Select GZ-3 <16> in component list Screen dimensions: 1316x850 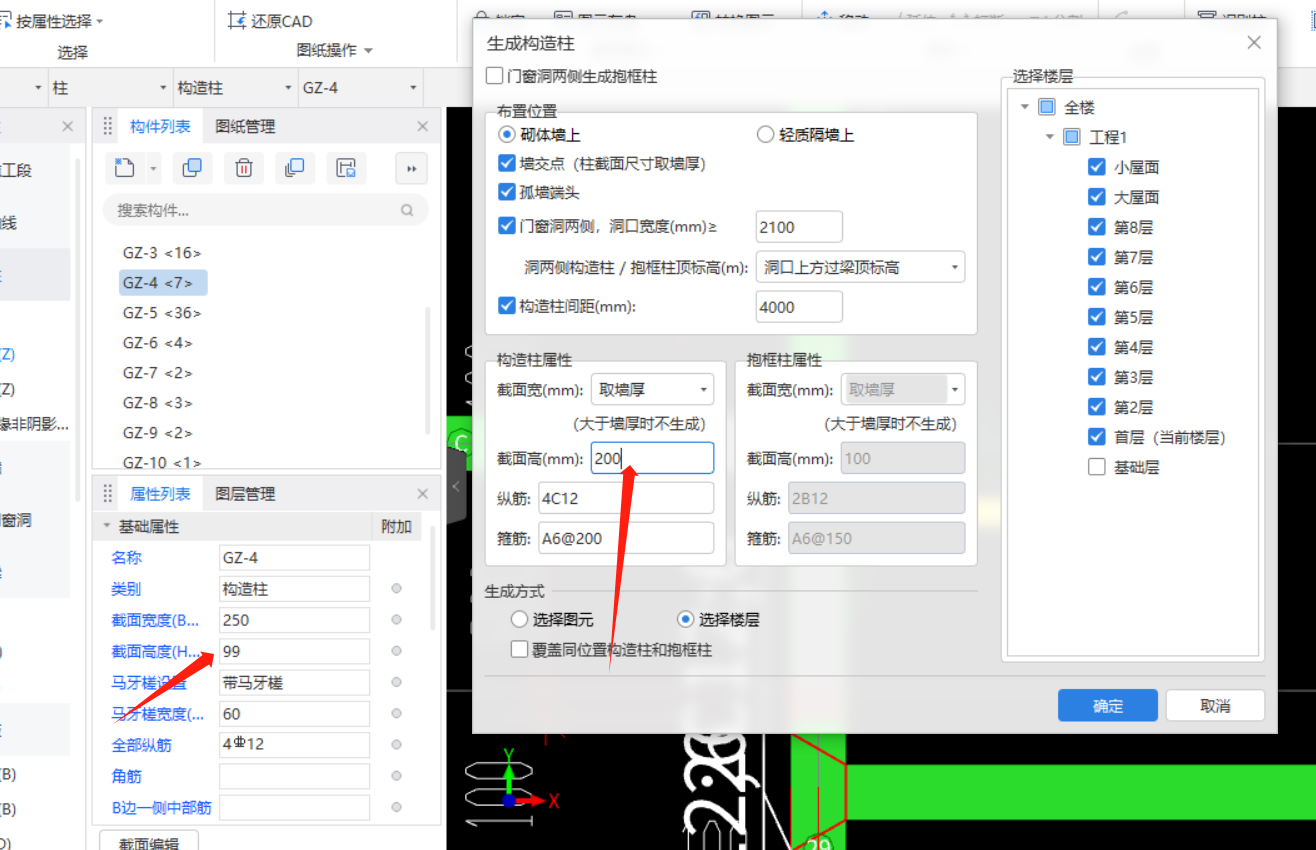click(x=162, y=253)
